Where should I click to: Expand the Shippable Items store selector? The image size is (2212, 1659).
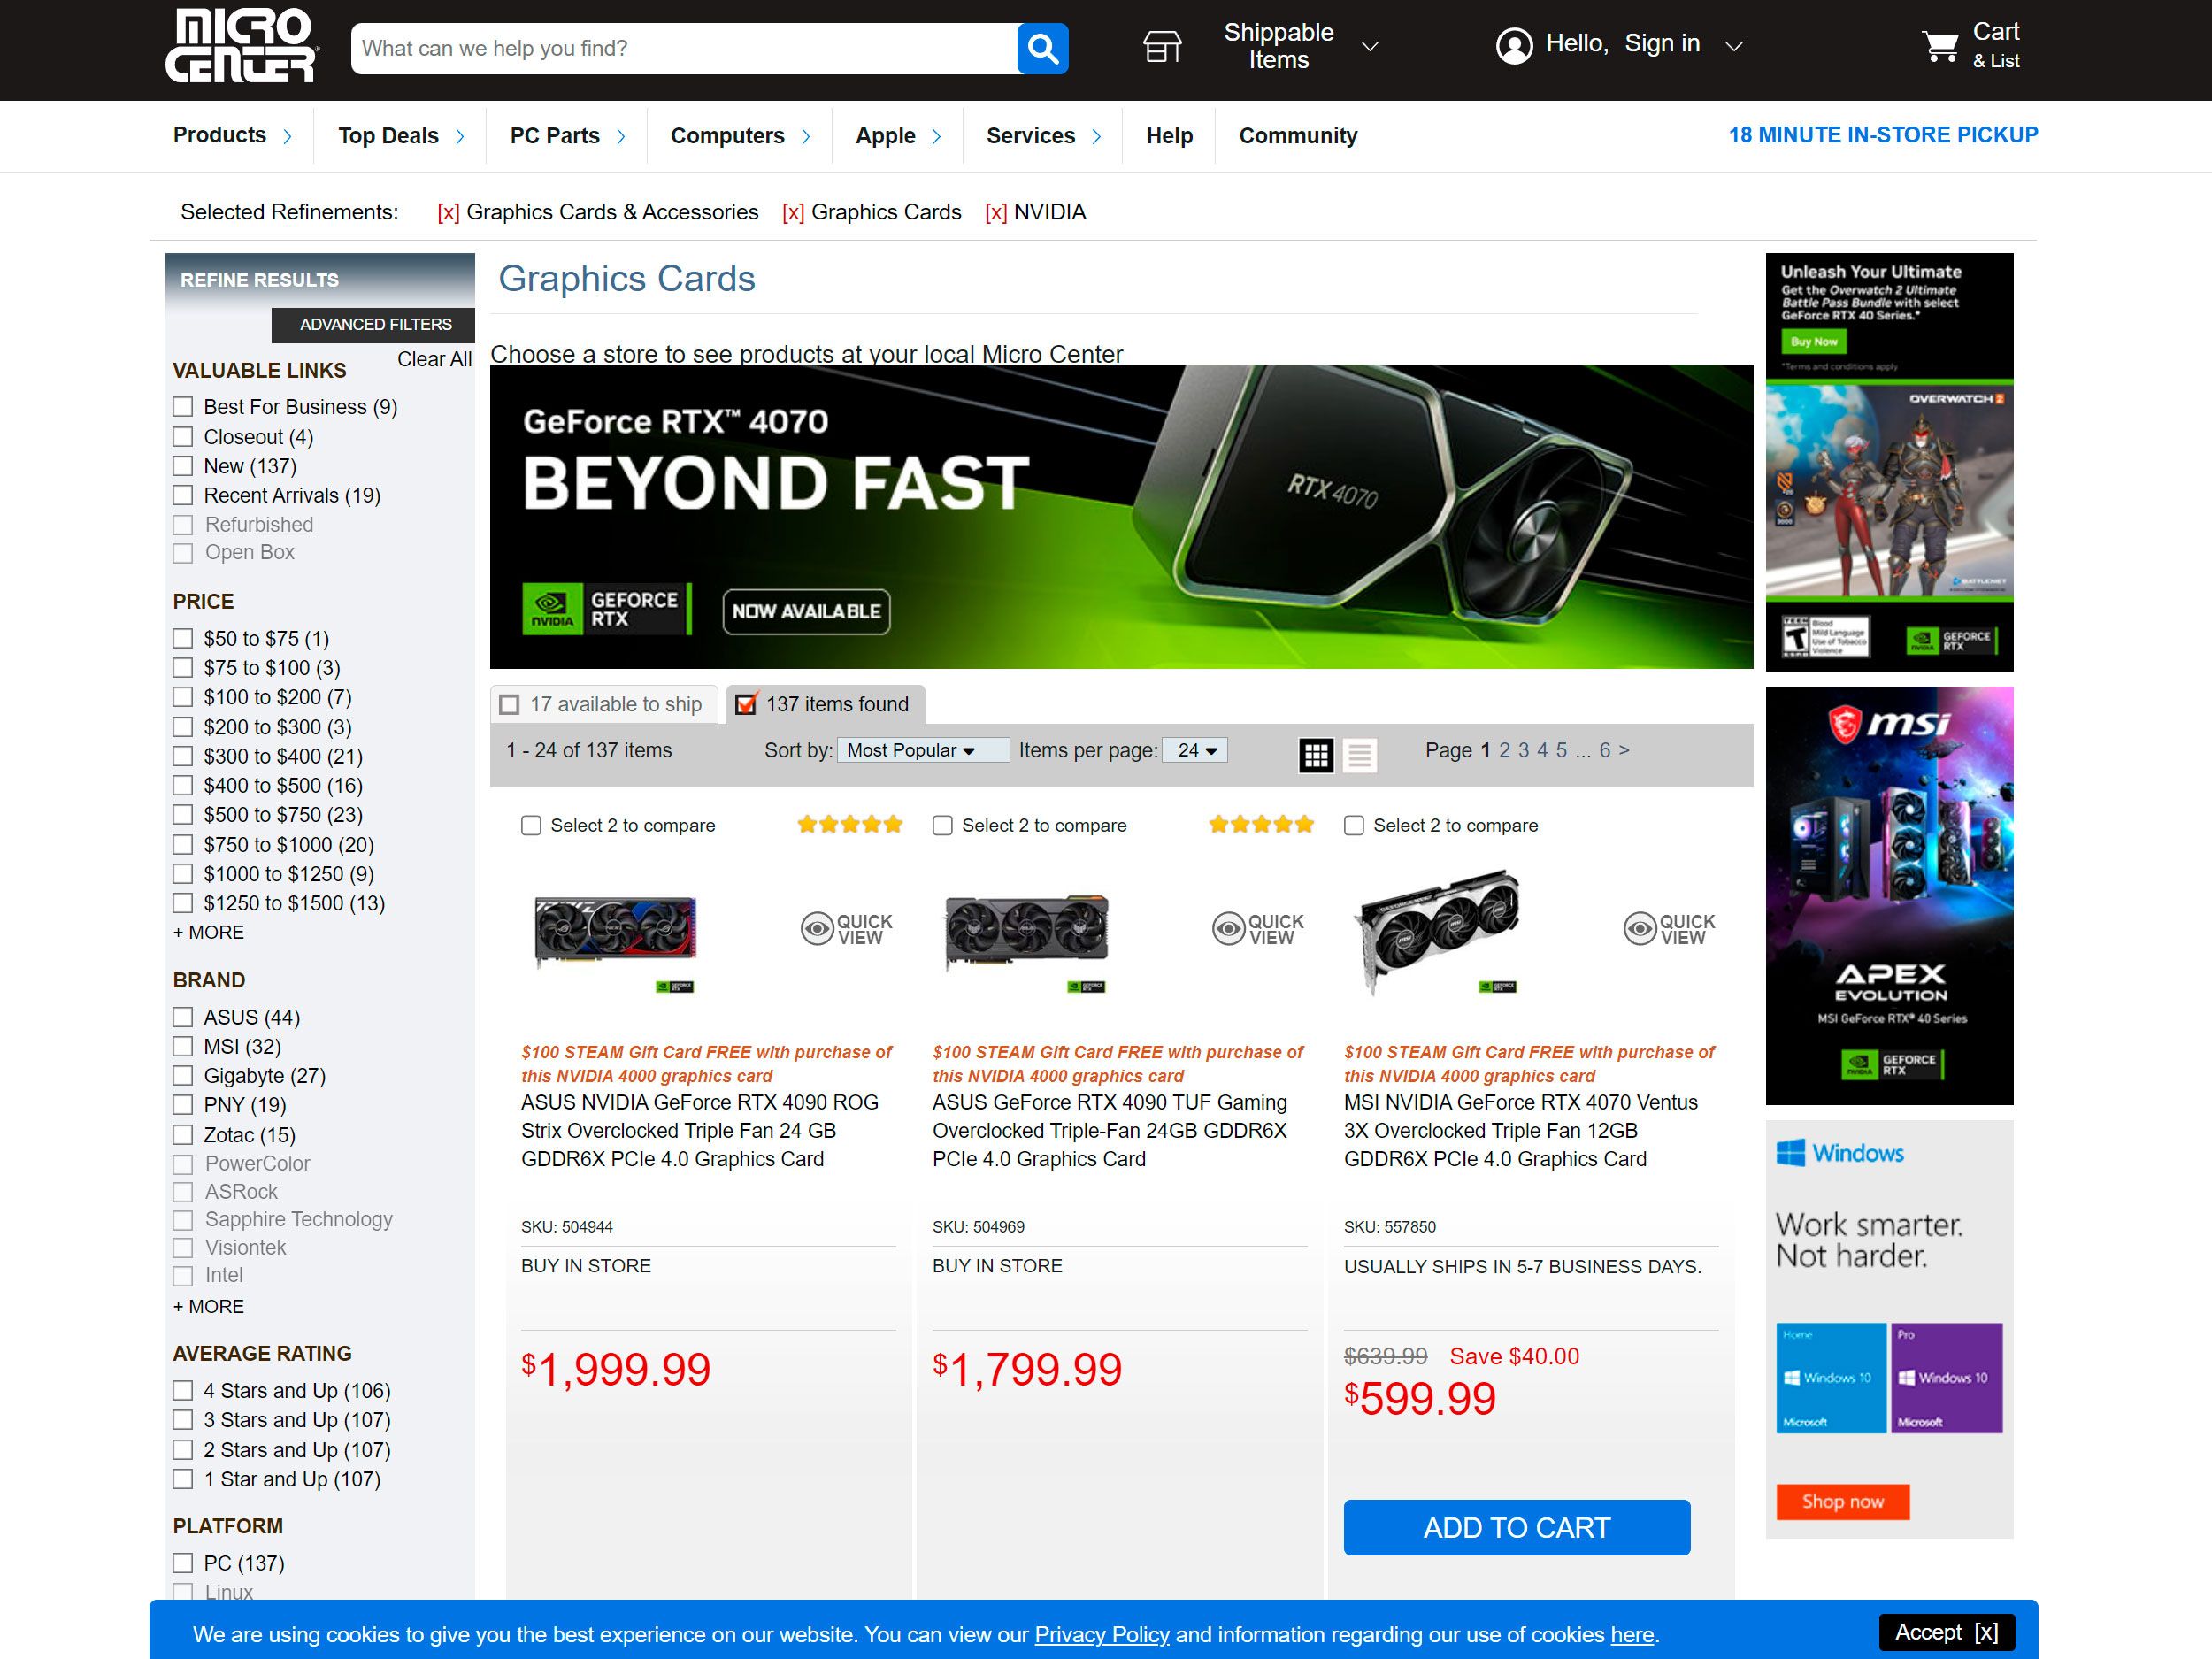coord(1299,46)
